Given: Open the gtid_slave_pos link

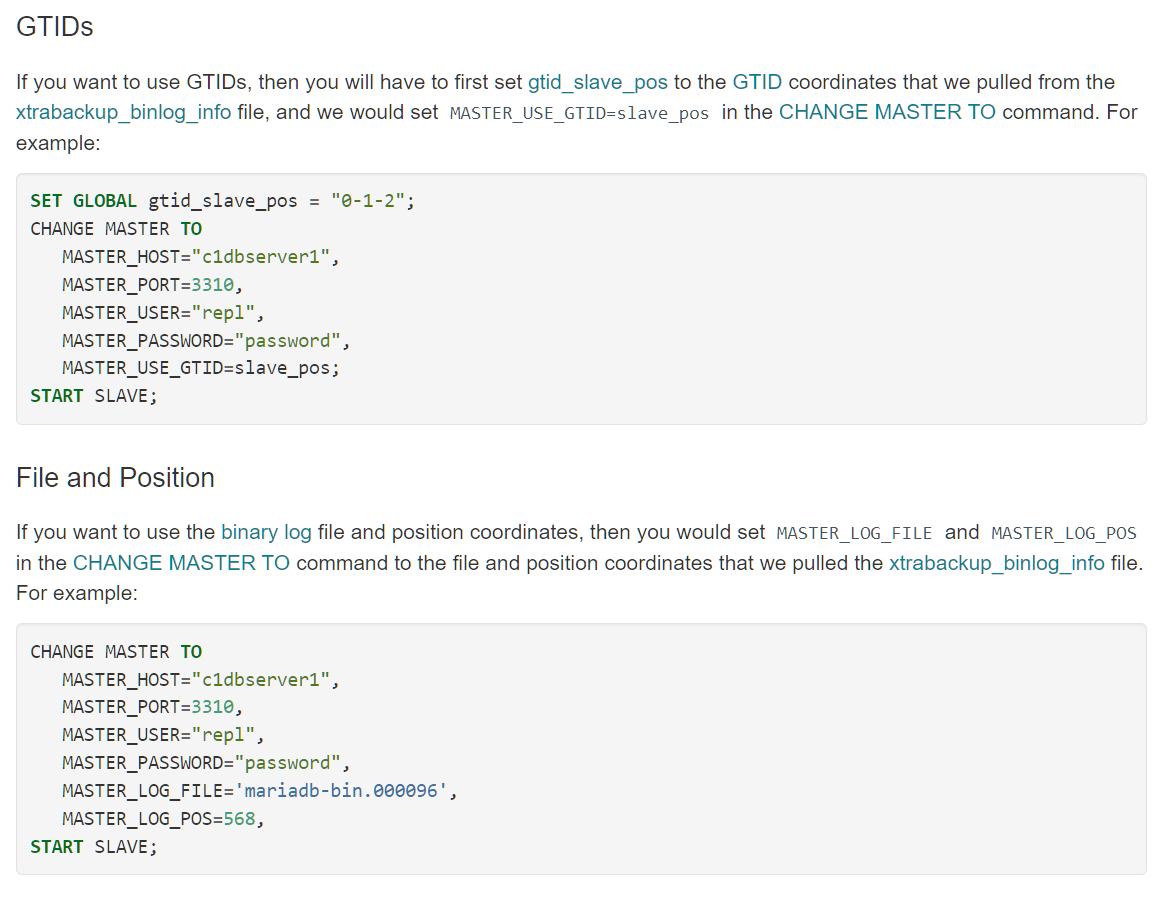Looking at the screenshot, I should pos(598,82).
